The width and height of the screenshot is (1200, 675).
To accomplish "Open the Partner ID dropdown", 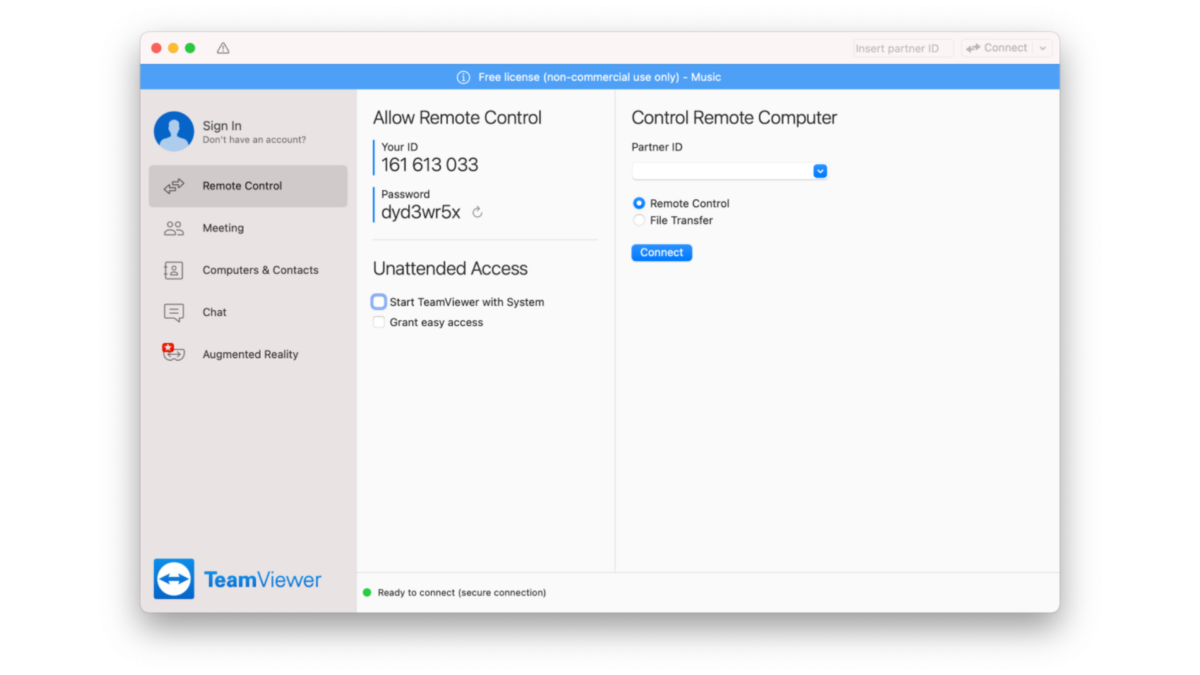I will [820, 170].
